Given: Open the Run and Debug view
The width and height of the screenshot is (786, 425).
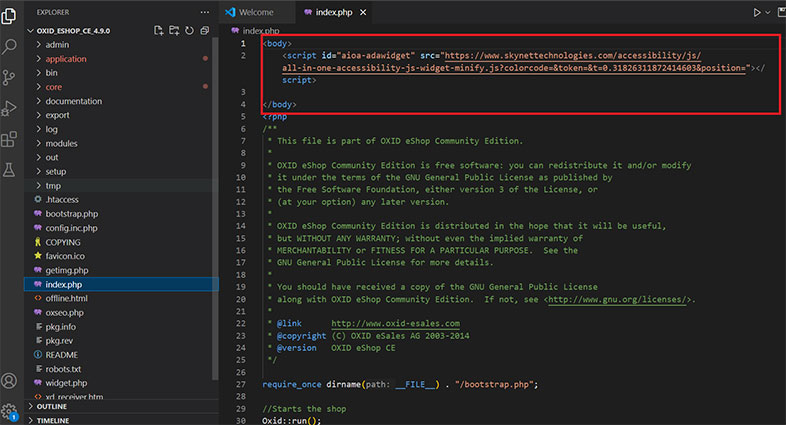Looking at the screenshot, I should click(x=11, y=108).
